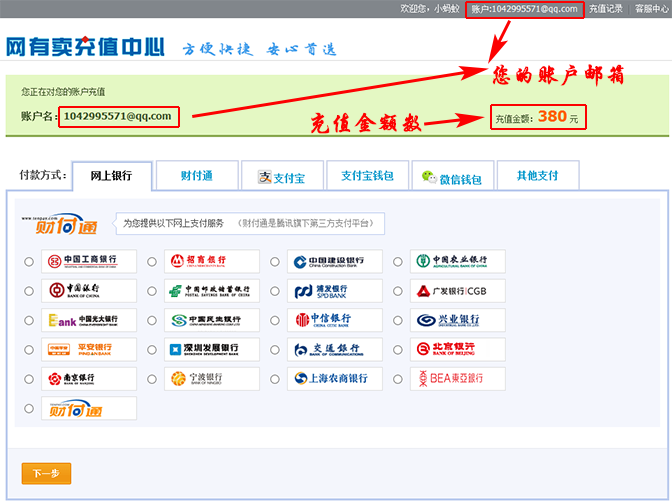
Task: Click the 中国光大银行 Ebank logo
Action: [89, 320]
